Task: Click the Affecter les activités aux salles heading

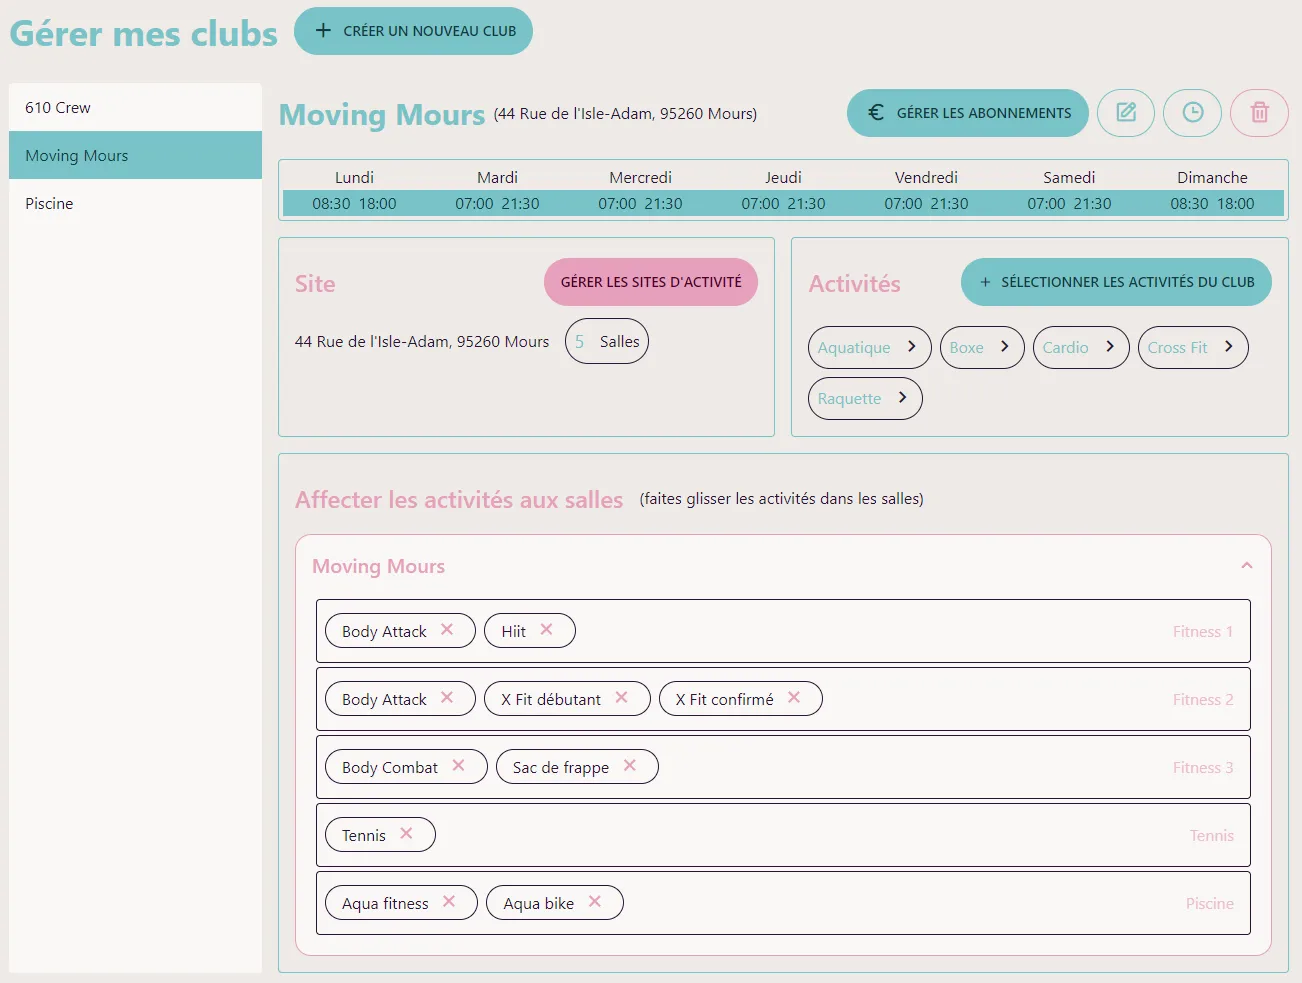Action: tap(459, 499)
